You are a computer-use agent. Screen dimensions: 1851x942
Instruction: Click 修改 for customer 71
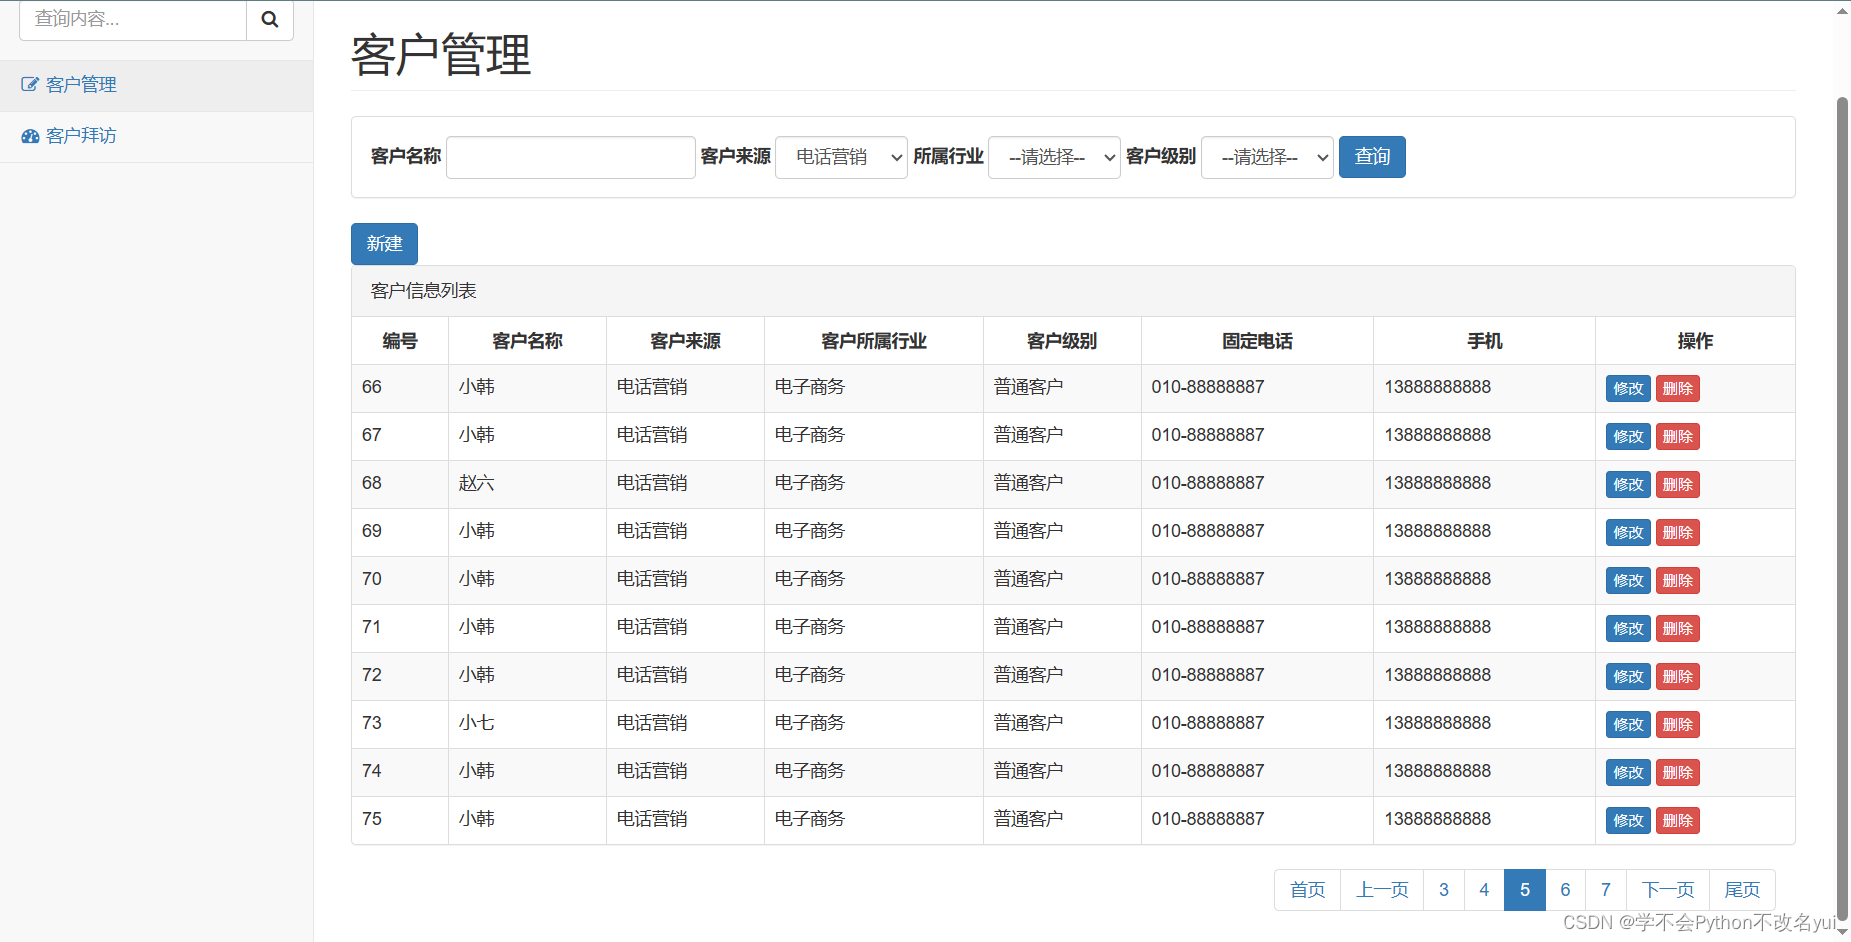[x=1628, y=629]
